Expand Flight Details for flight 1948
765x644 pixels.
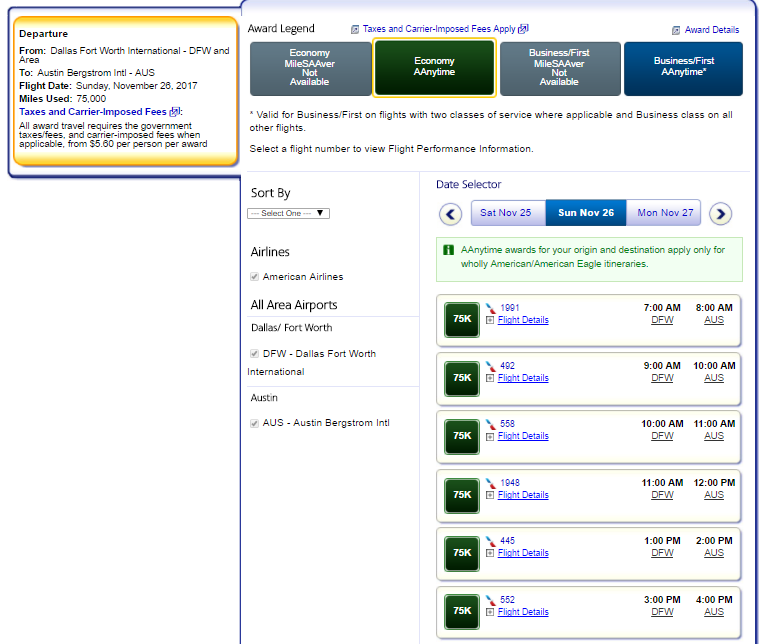522,495
